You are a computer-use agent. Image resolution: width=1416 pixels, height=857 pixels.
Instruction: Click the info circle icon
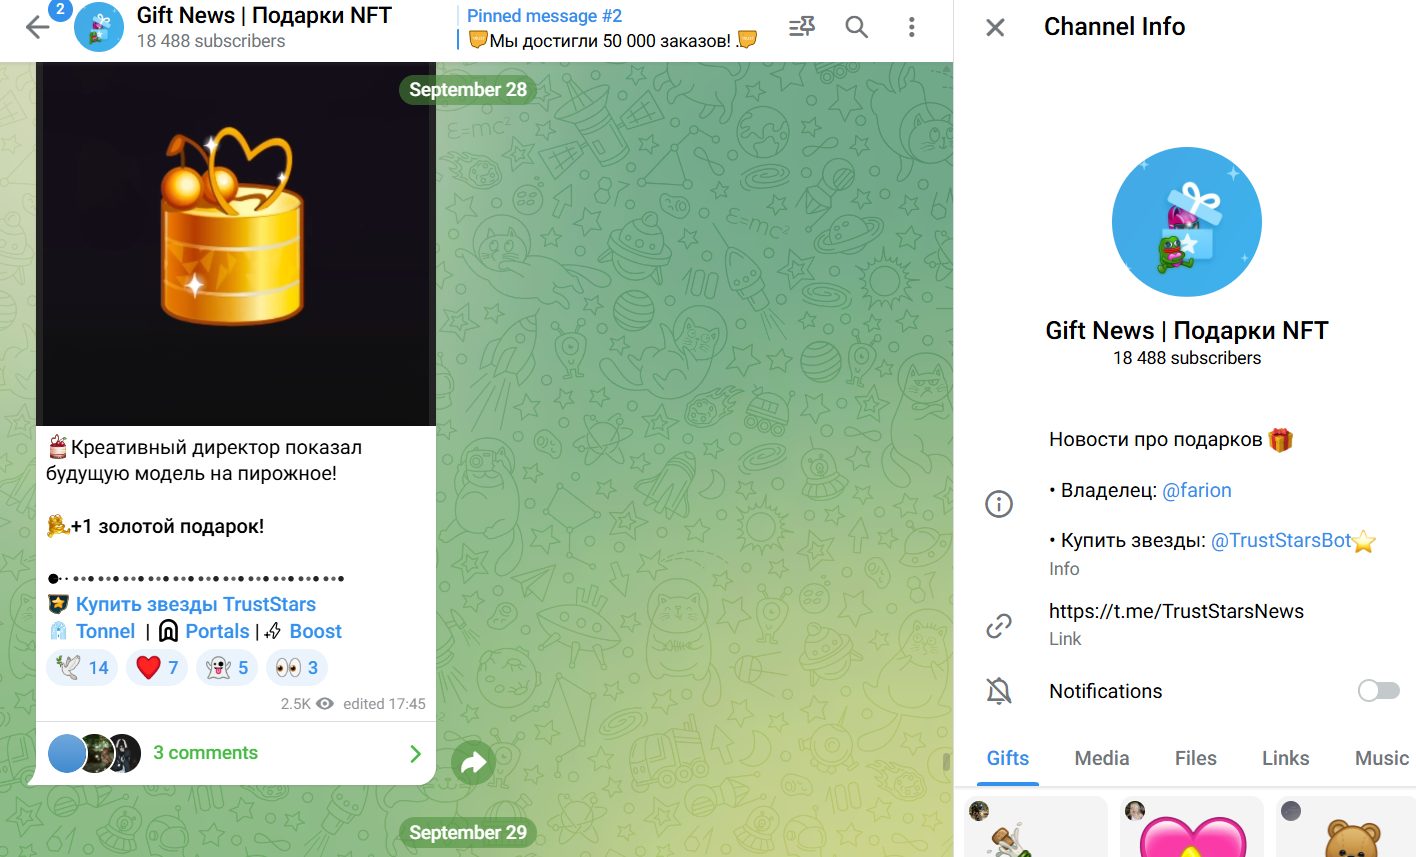[x=999, y=503]
